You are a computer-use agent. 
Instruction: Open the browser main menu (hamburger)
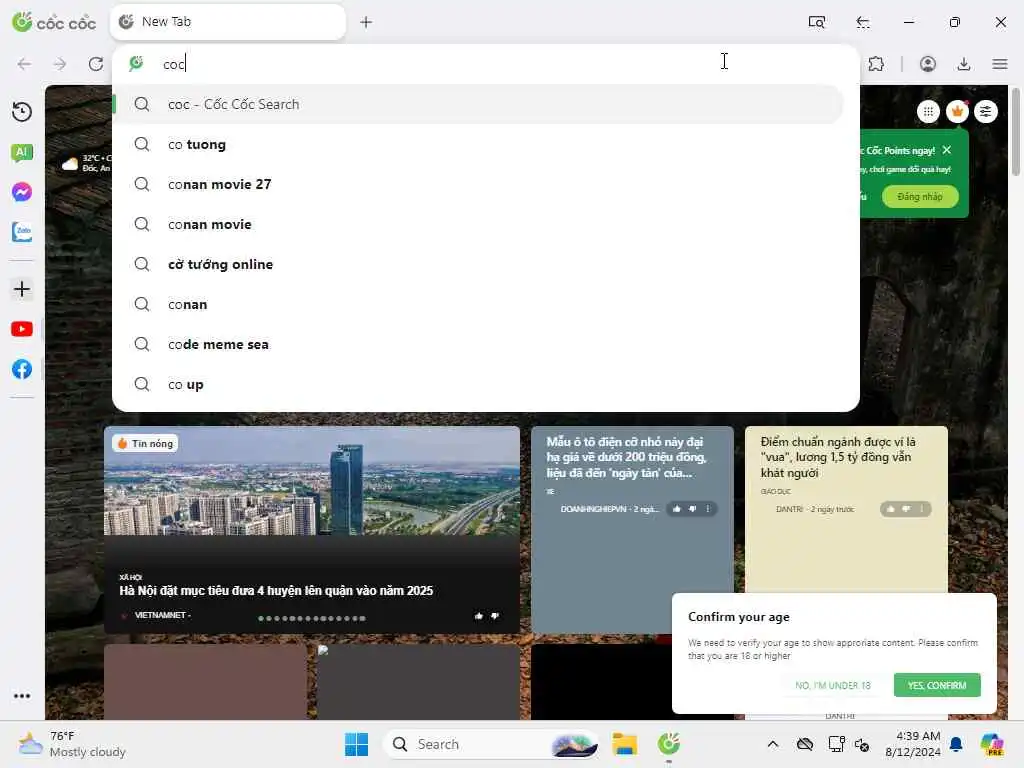(1000, 64)
